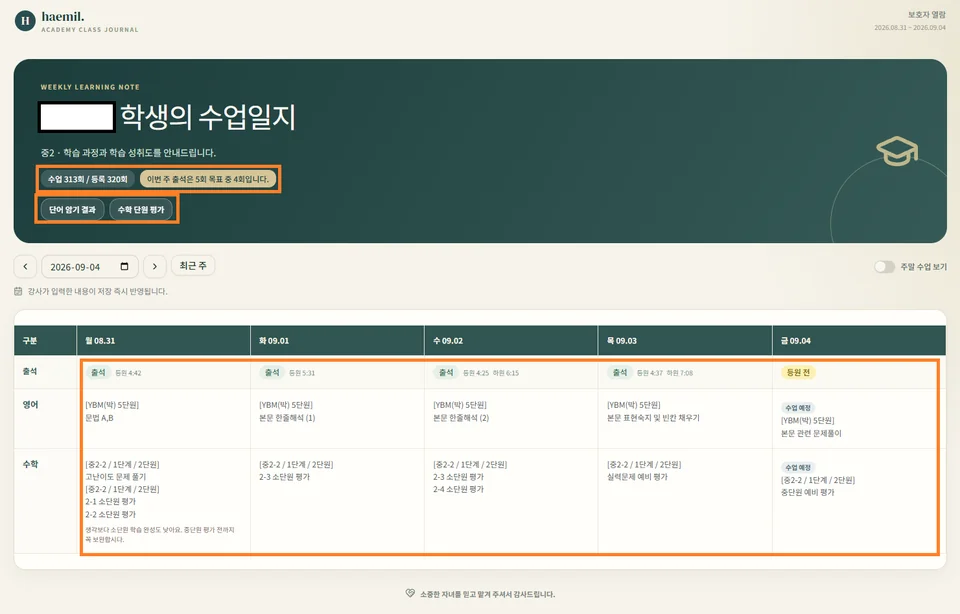This screenshot has height=614, width=960.
Task: Click the 2-4 소단원 평가 entry
Action: [459, 489]
